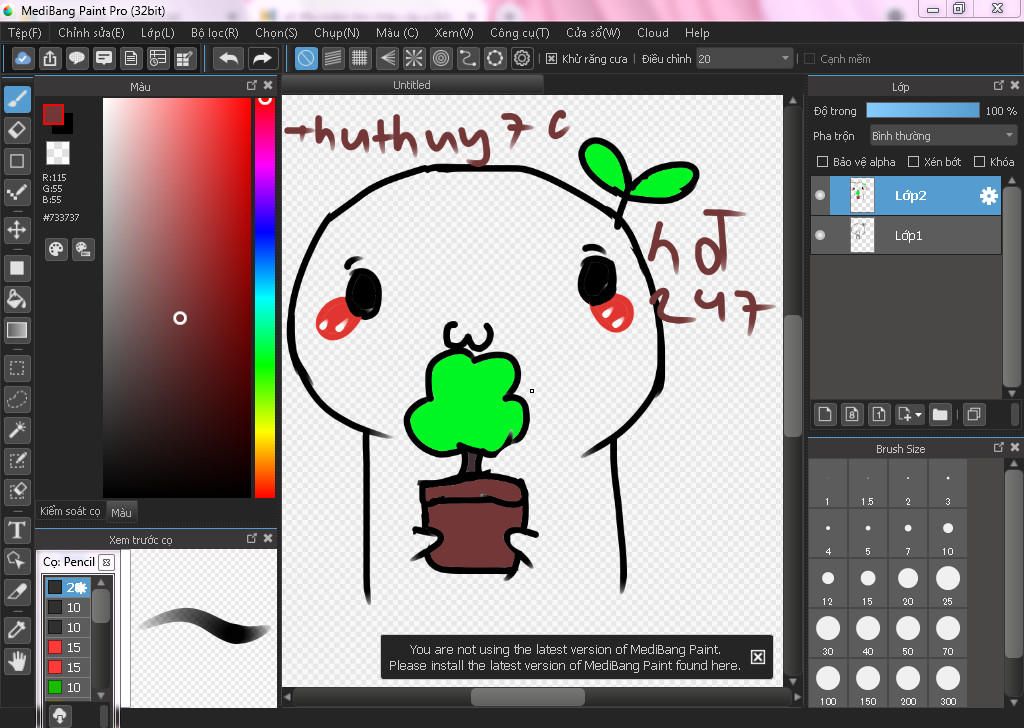Create a new layer
Screen dimensions: 1024x728
click(x=825, y=415)
